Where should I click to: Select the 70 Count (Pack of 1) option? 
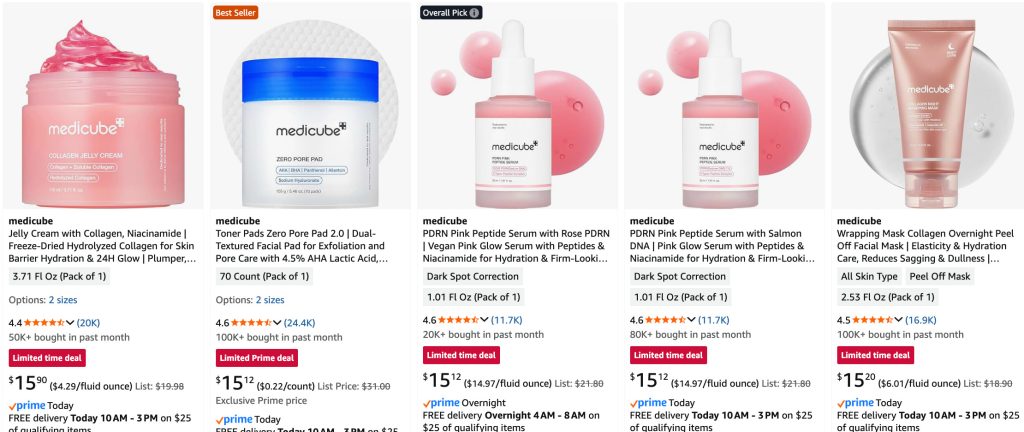264,276
